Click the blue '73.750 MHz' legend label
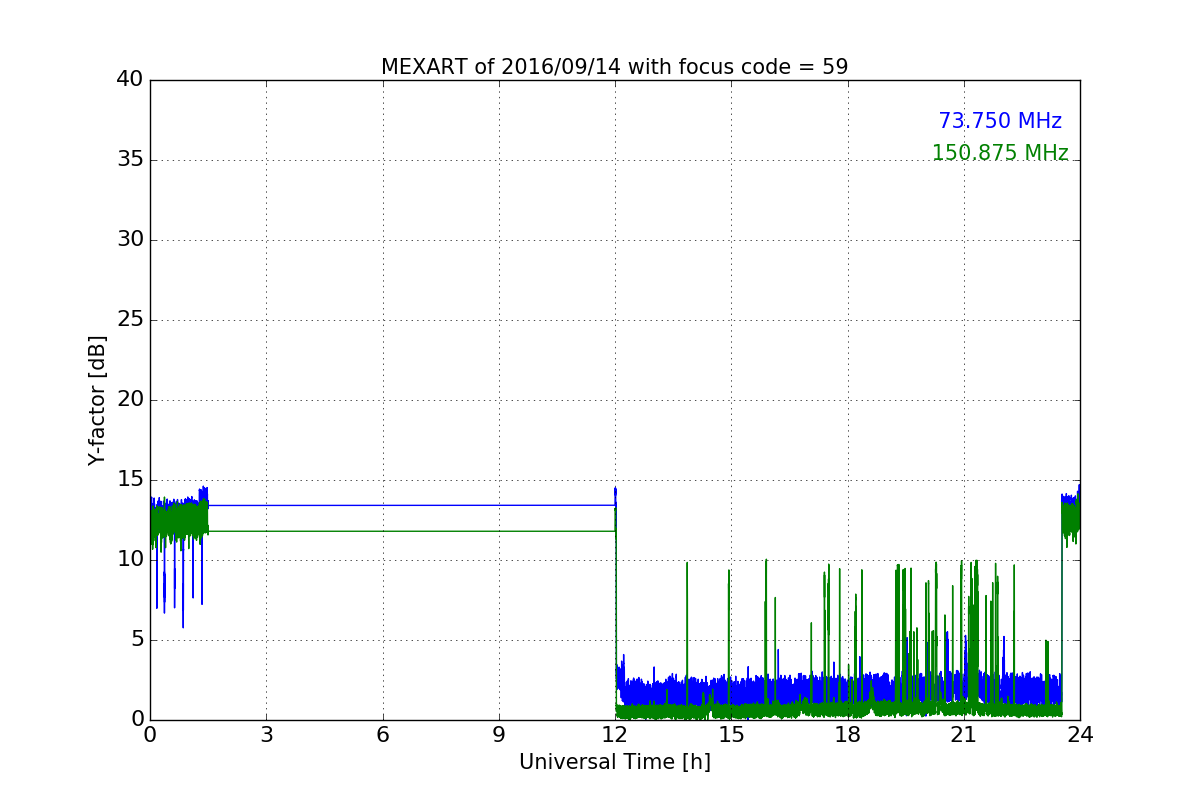Image resolution: width=1200 pixels, height=800 pixels. pos(1000,121)
